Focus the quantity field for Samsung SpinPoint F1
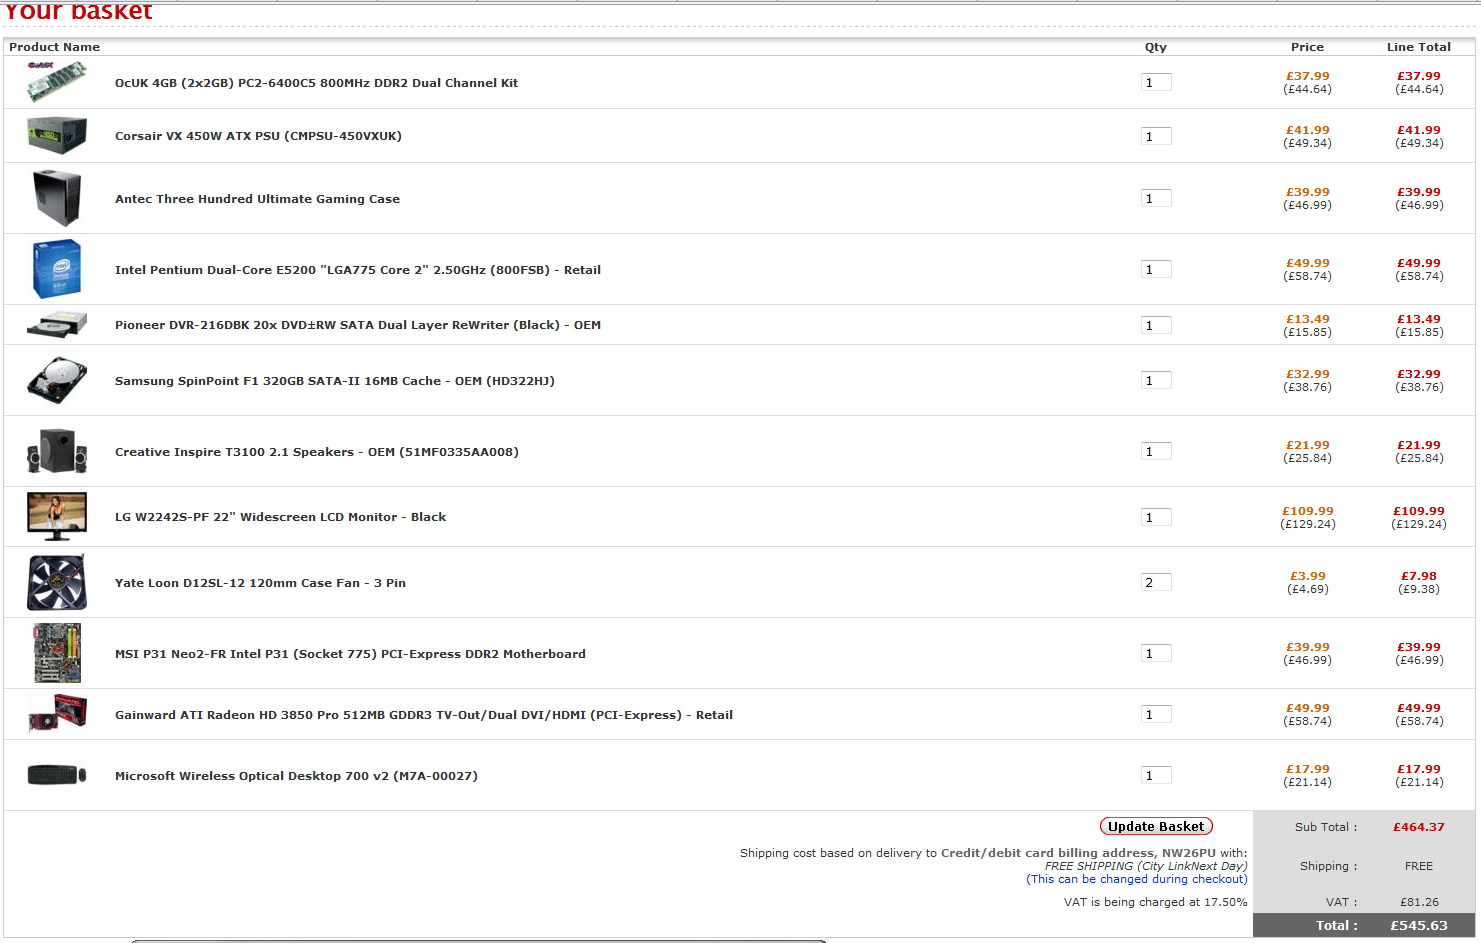Viewport: 1481px width, 943px height. (1156, 380)
